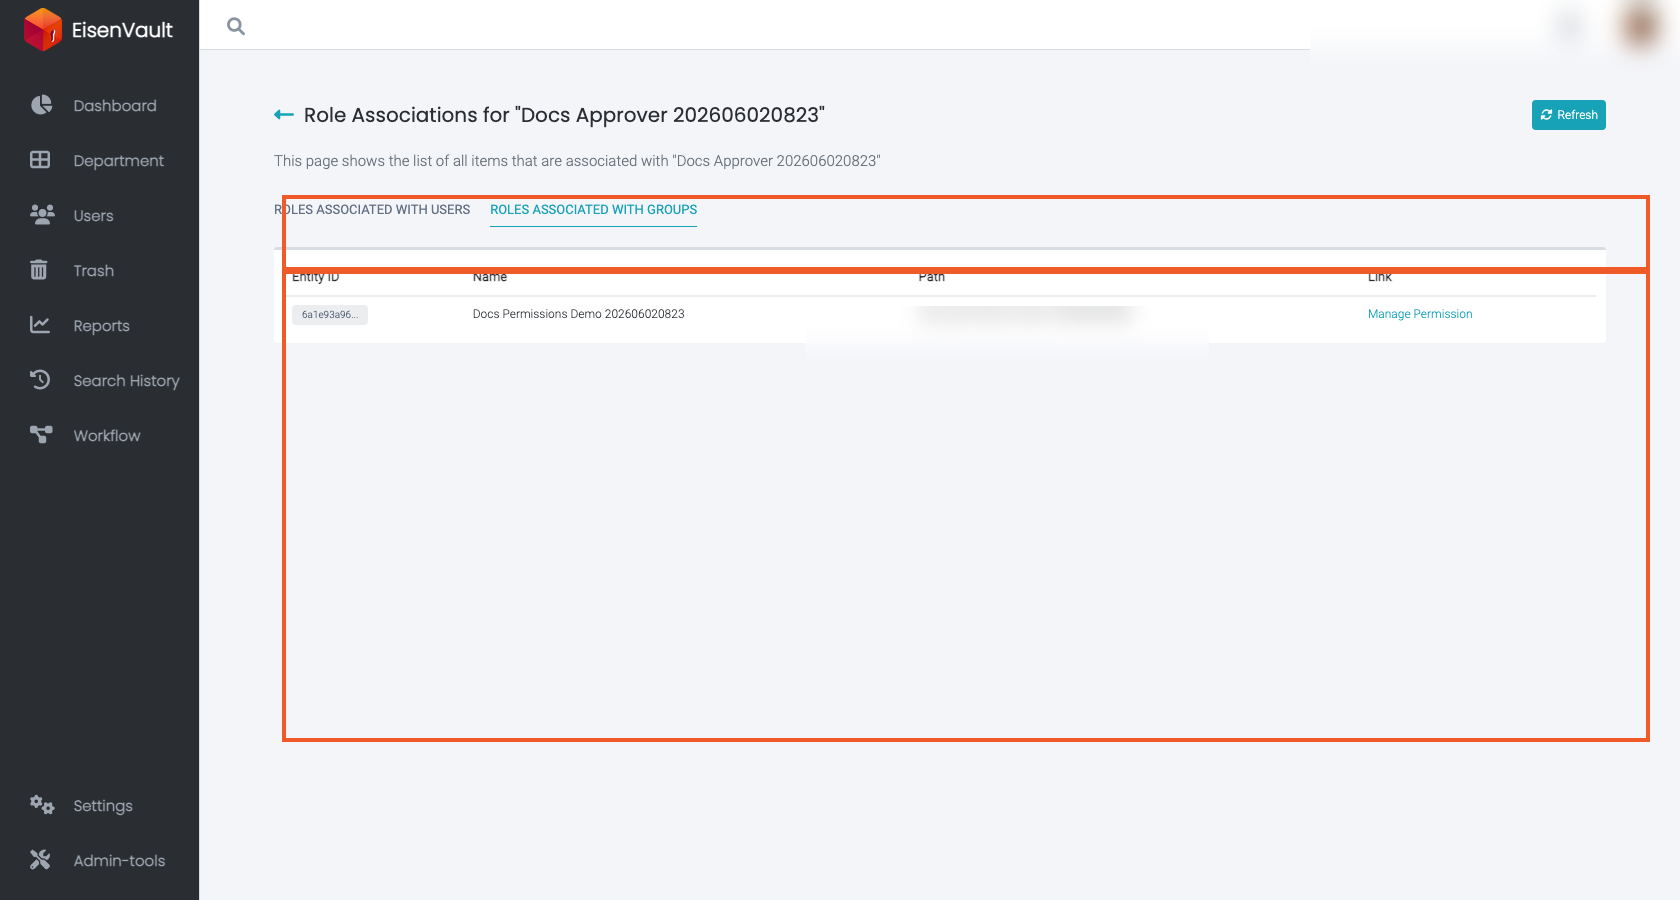
Task: Refresh the role associations list
Action: 1568,115
